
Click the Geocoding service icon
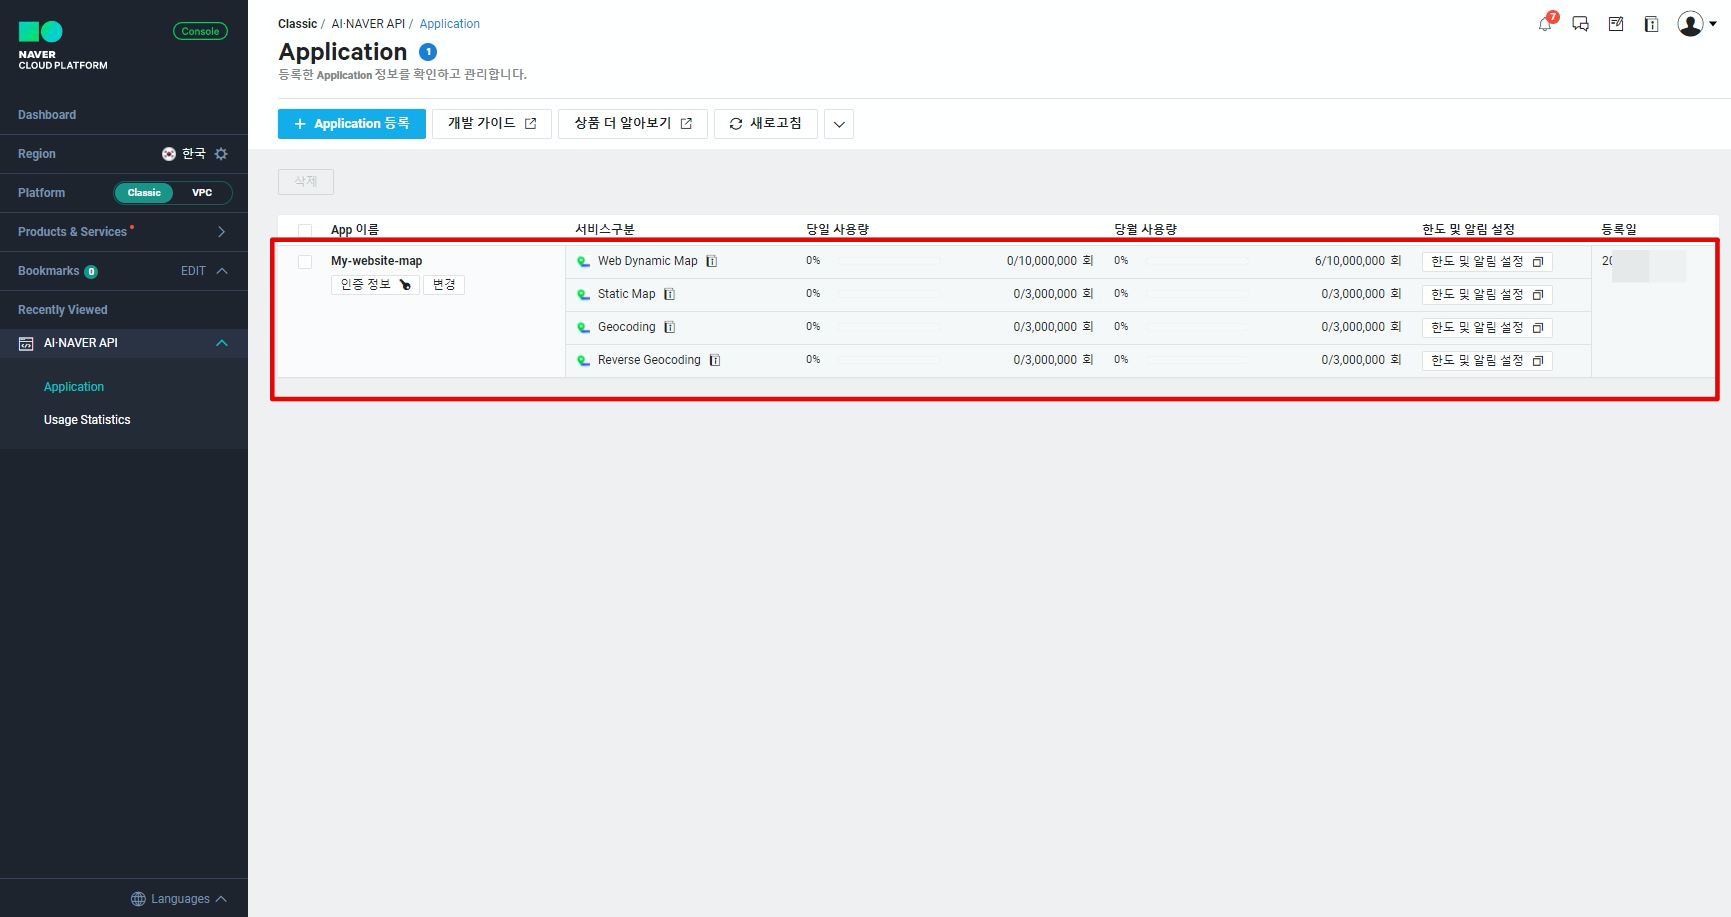584,328
